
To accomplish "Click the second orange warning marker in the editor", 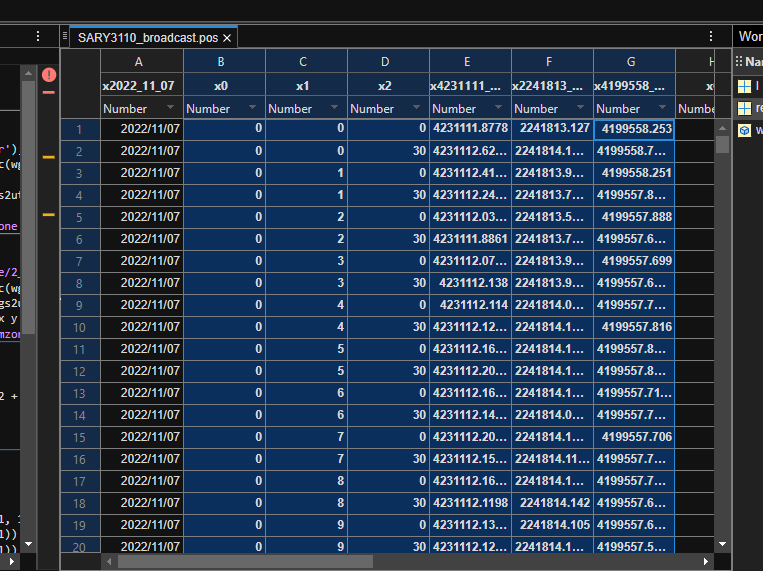I will click(x=49, y=215).
